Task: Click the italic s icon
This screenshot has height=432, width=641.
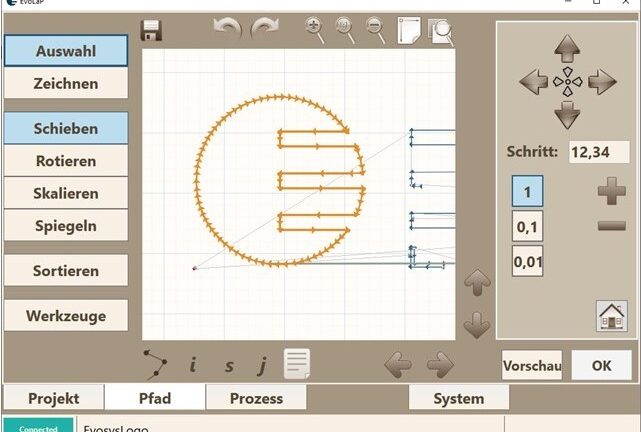Action: (229, 366)
